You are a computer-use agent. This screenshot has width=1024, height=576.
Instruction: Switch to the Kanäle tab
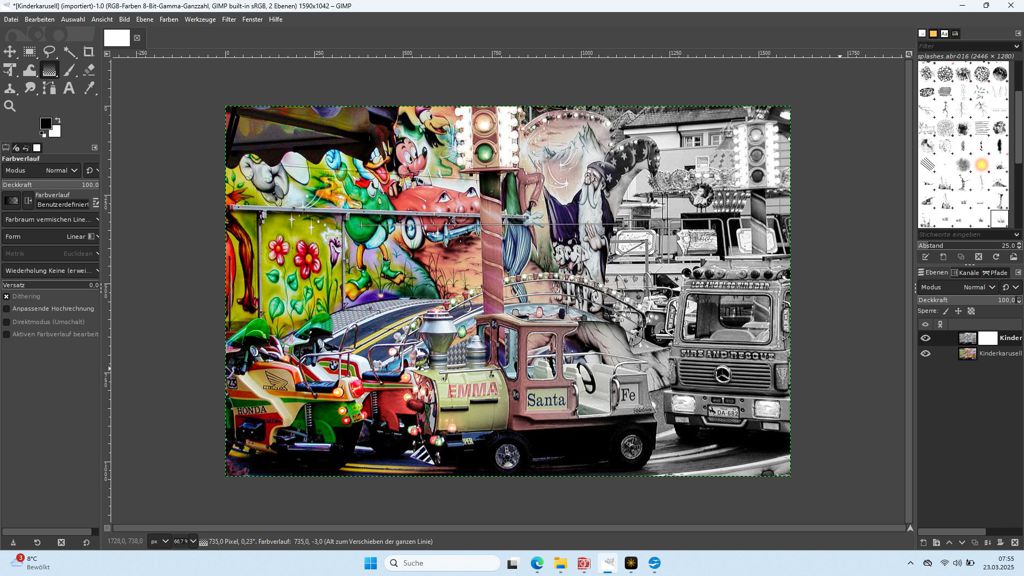(965, 272)
